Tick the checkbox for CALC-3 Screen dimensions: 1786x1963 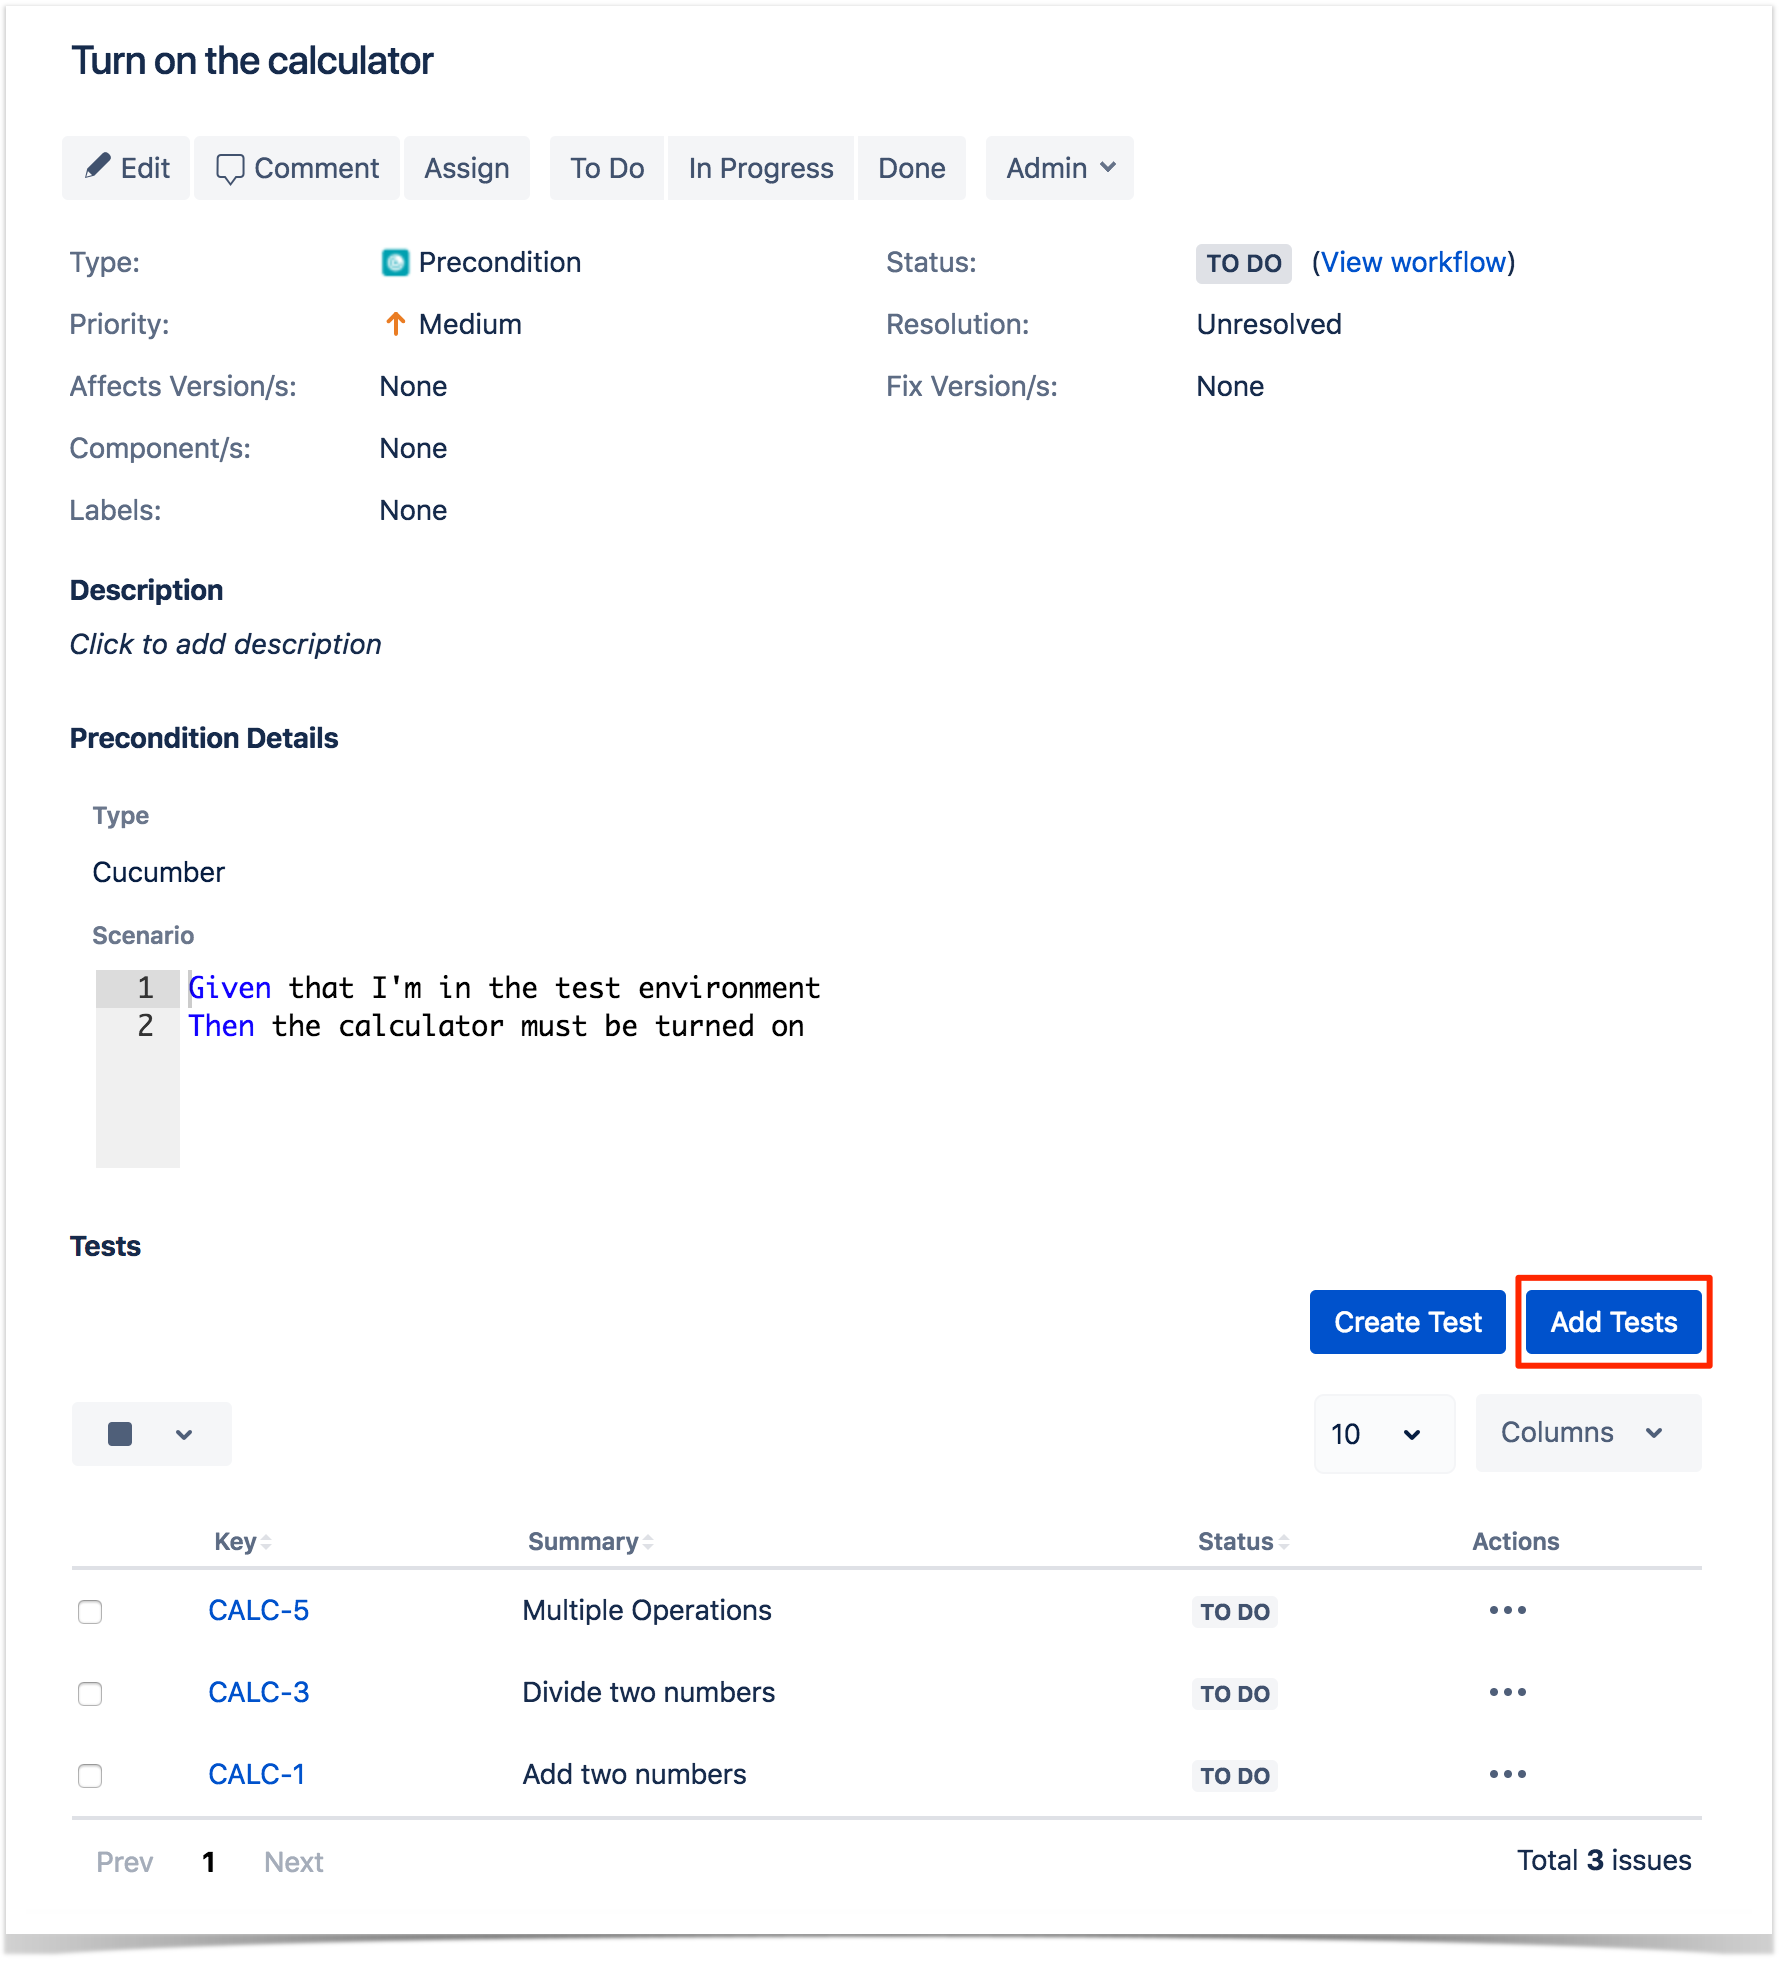click(x=90, y=1694)
